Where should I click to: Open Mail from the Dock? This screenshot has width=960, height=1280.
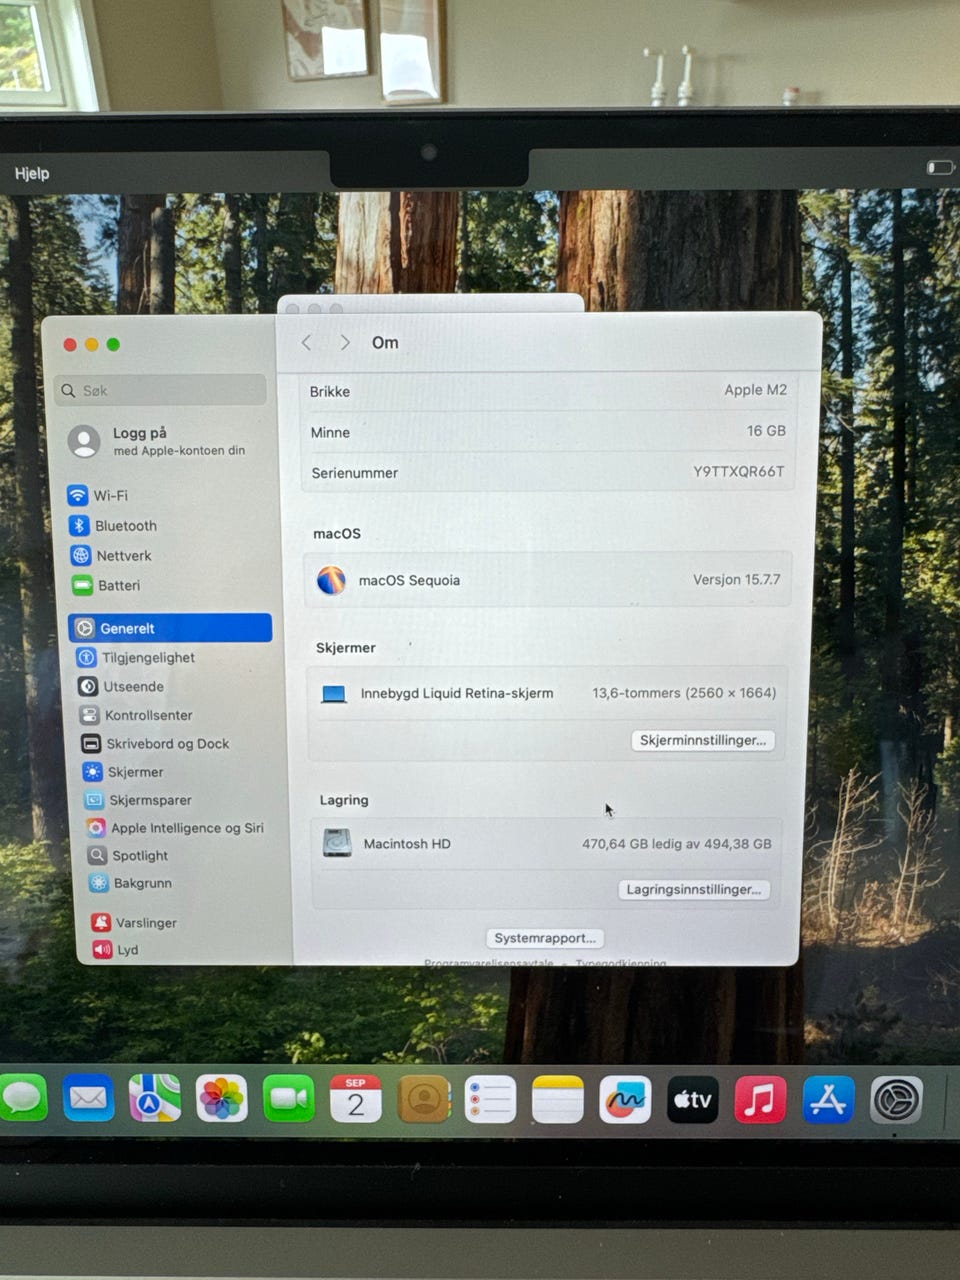click(88, 1098)
